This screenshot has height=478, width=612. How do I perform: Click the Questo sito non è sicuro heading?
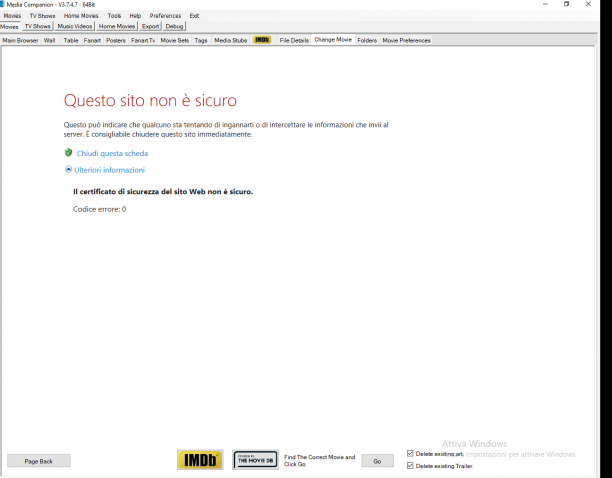(x=150, y=100)
